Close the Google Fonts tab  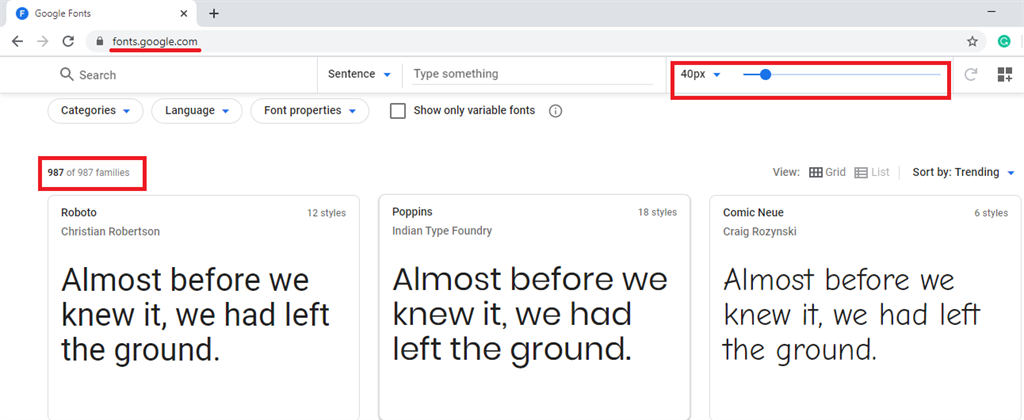point(185,13)
